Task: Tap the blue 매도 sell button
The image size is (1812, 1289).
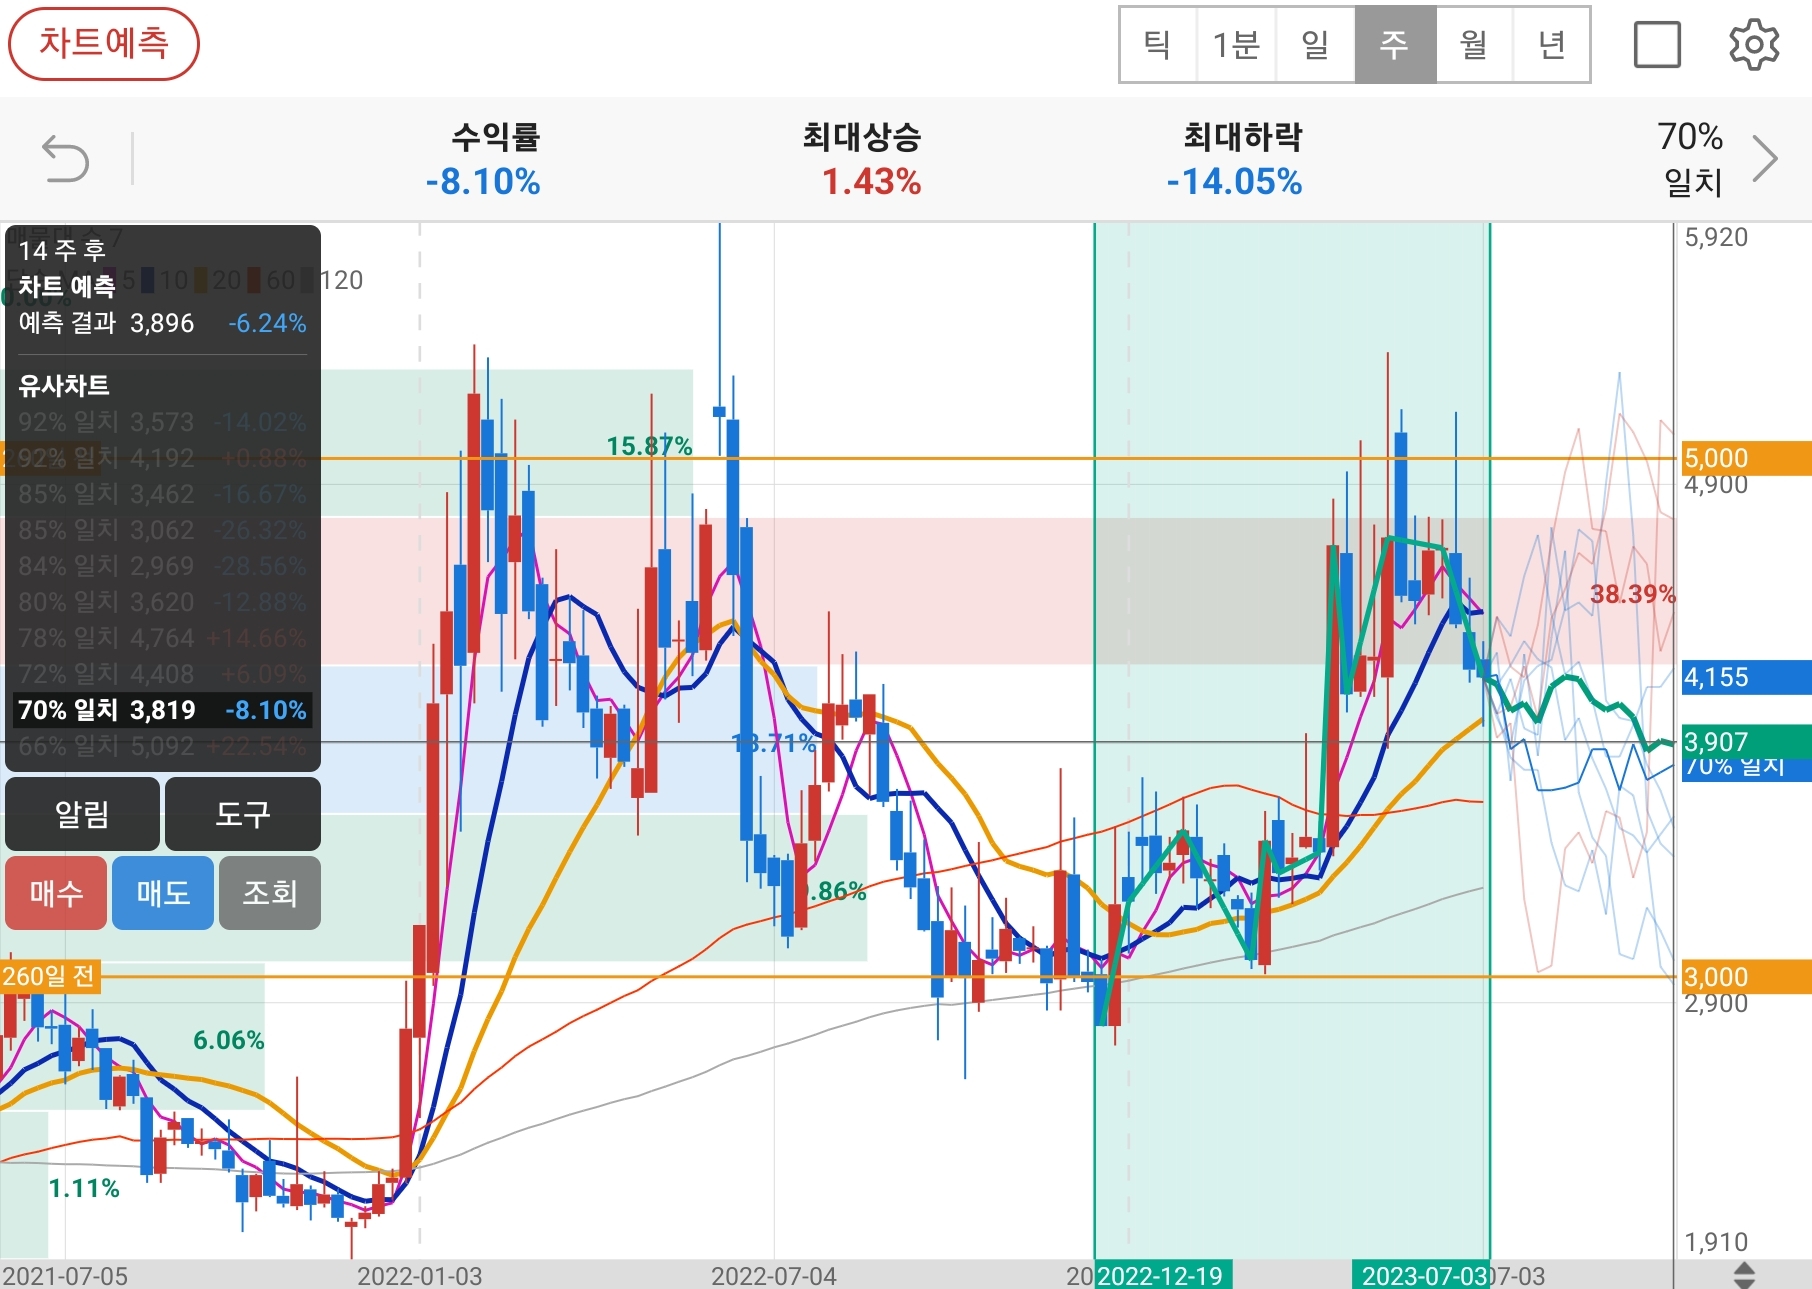Action: pos(163,893)
